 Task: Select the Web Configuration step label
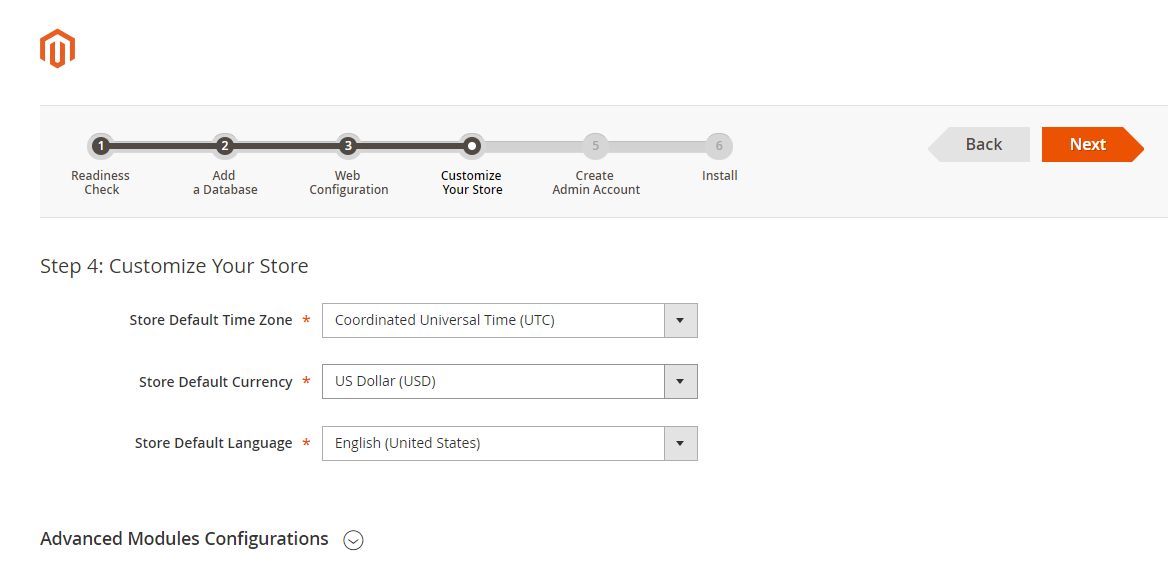(x=348, y=183)
